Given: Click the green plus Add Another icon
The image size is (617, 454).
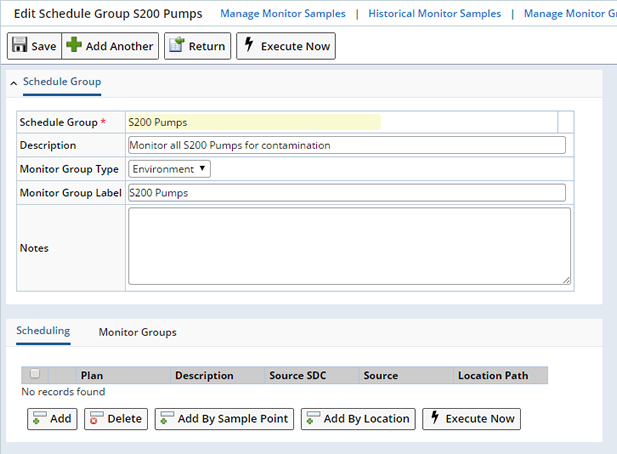Looking at the screenshot, I should point(74,45).
